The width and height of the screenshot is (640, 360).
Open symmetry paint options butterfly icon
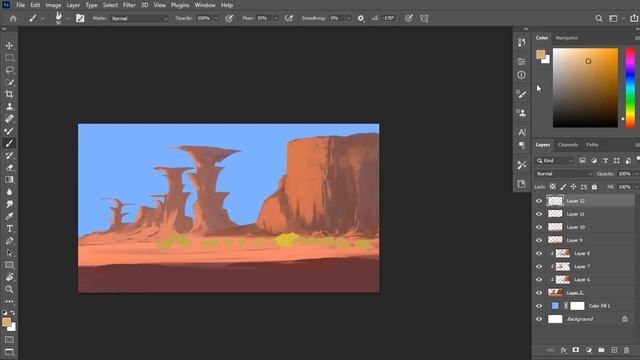pos(424,18)
